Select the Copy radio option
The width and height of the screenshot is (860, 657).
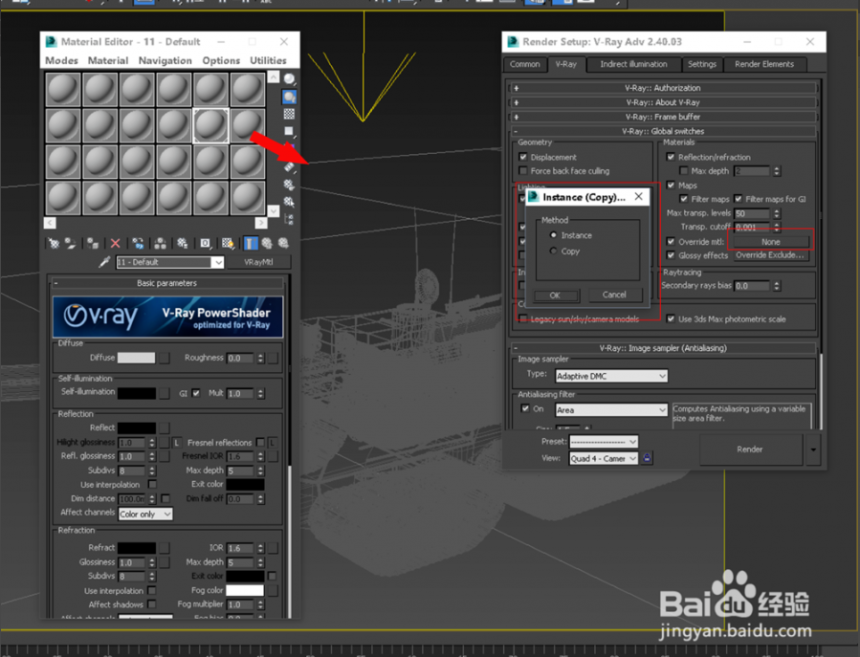(x=553, y=251)
